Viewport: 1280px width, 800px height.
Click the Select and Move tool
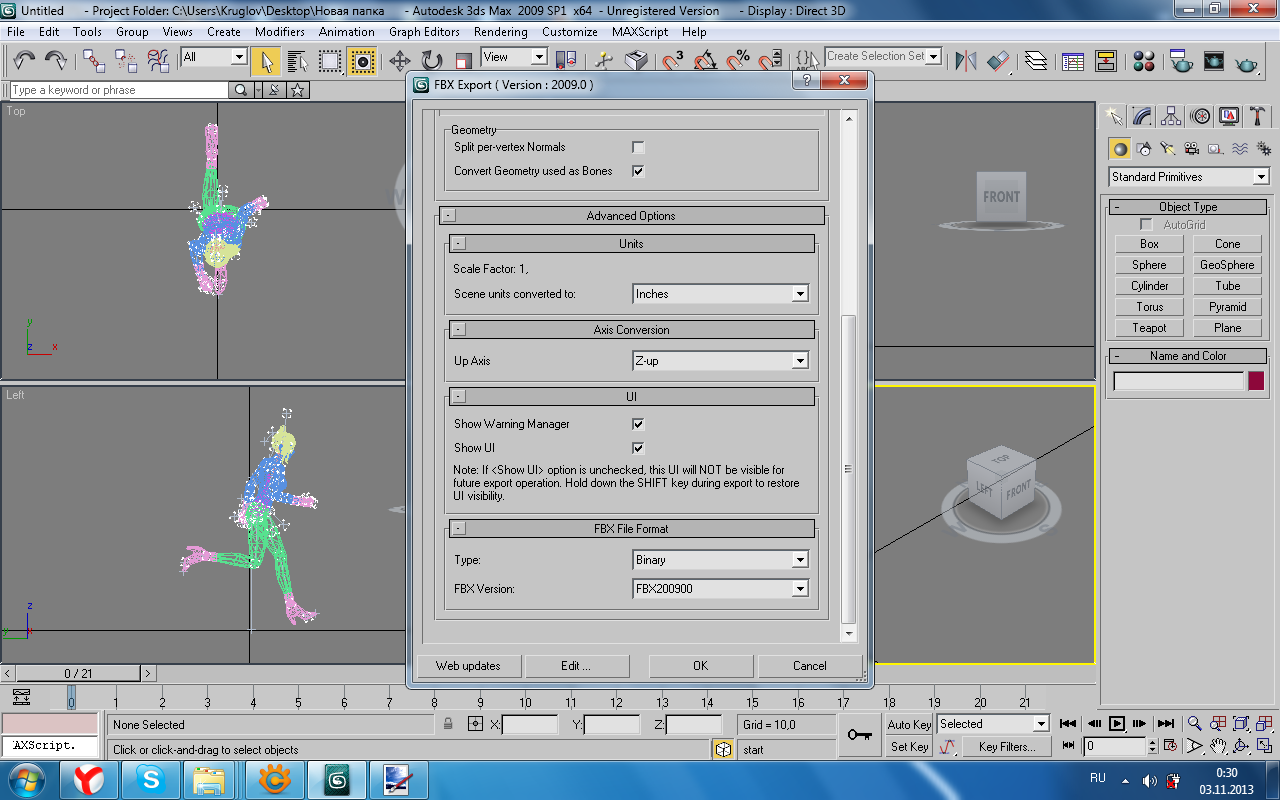[399, 61]
